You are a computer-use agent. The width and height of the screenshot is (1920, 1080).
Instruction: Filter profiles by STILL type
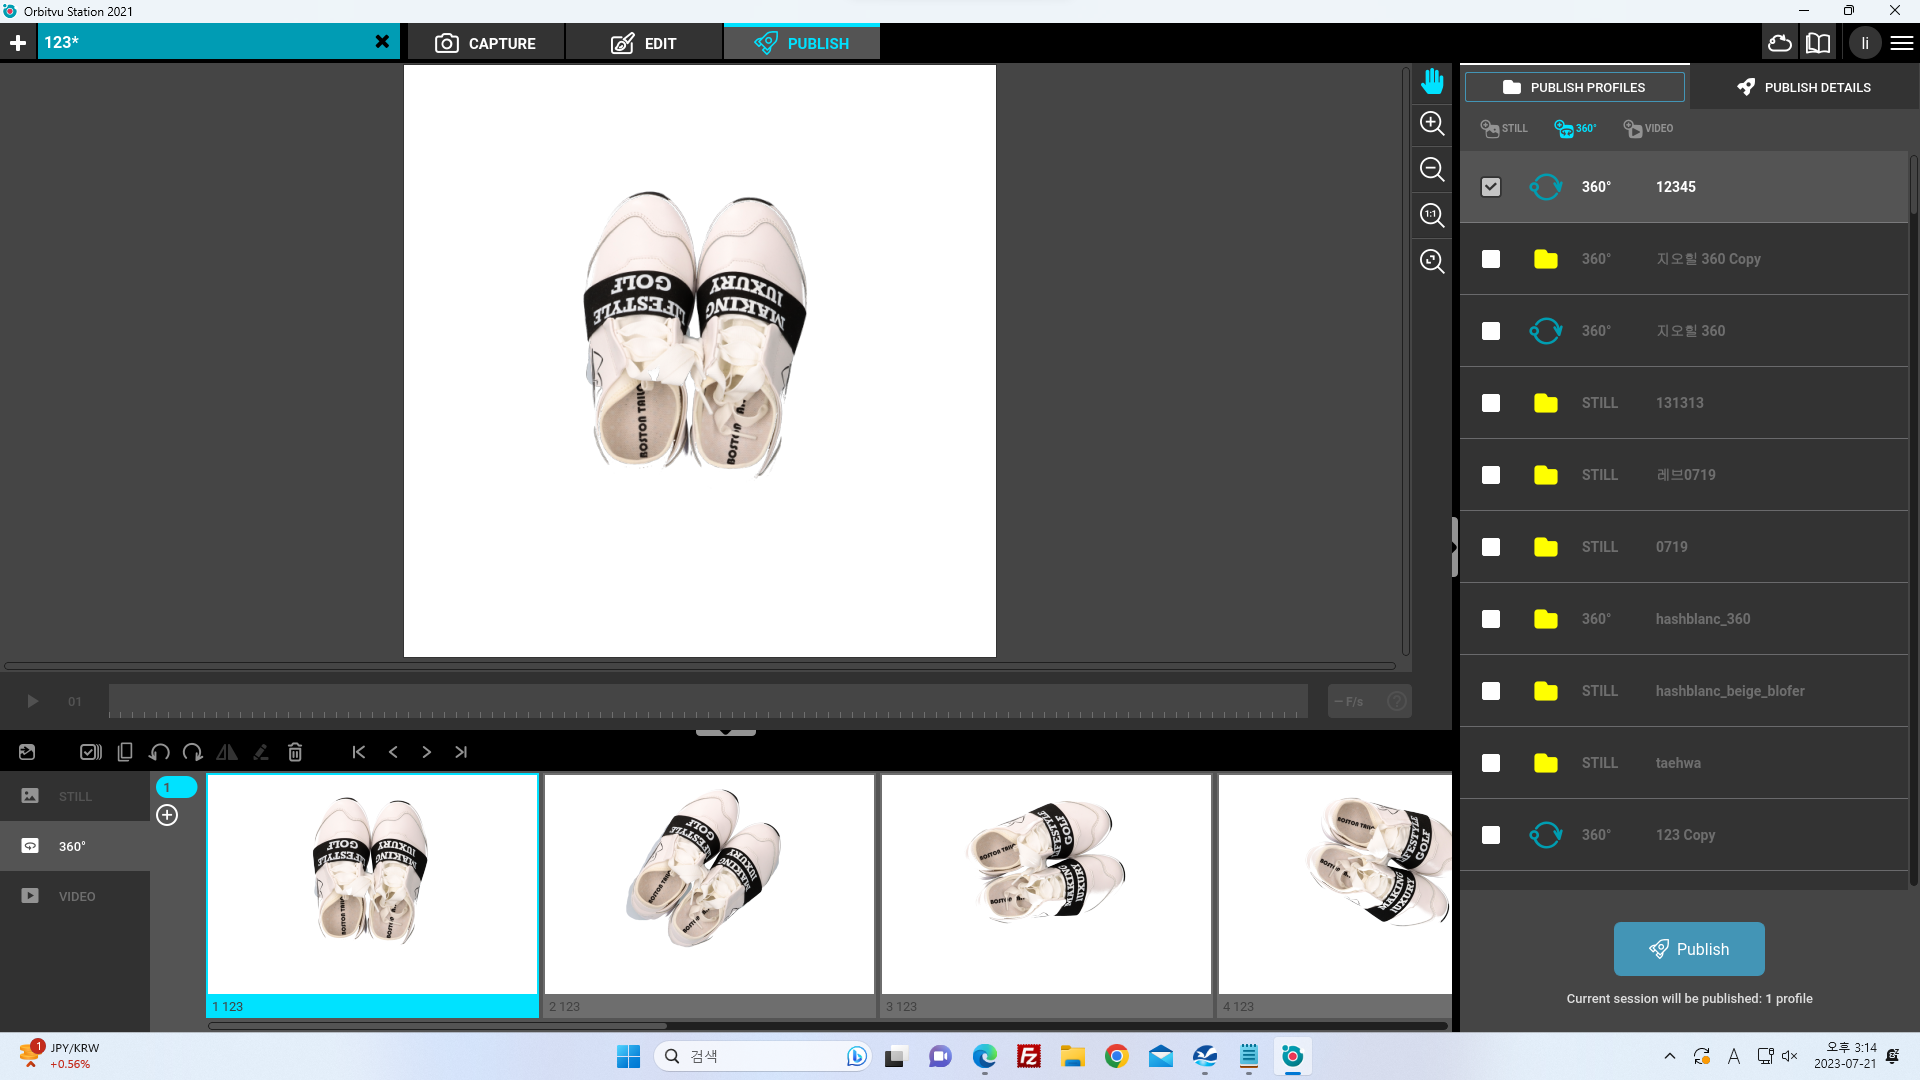[1504, 128]
